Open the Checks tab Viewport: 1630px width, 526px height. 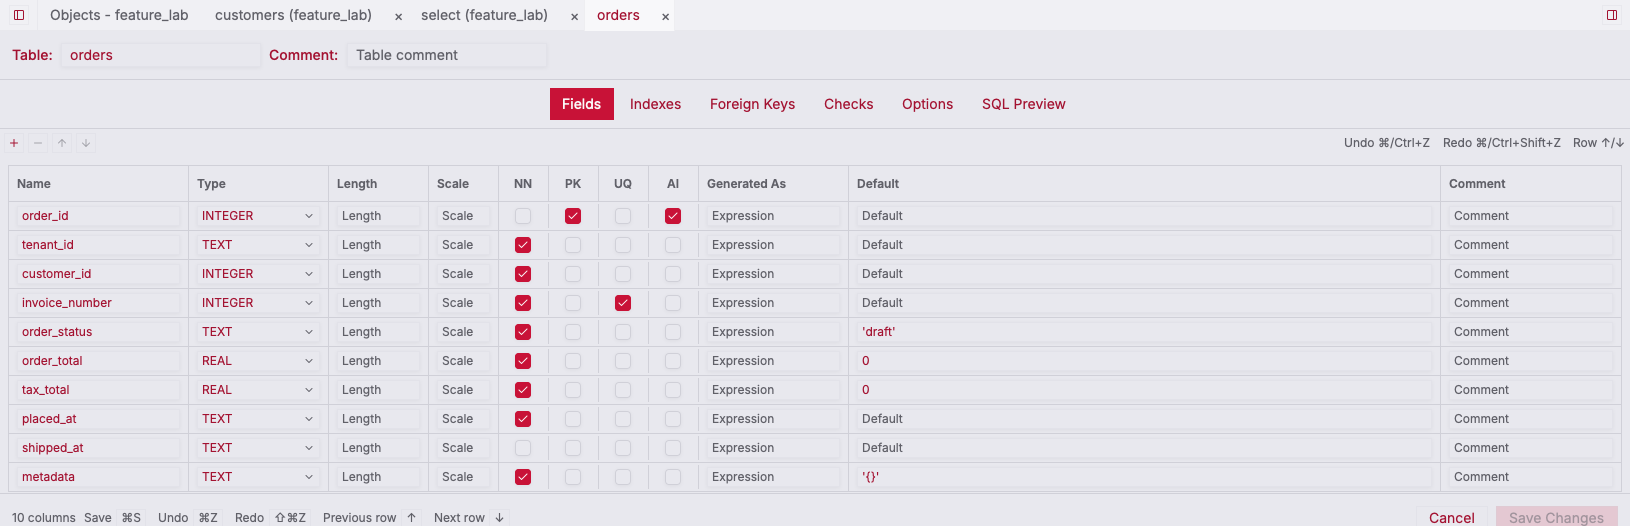tap(848, 104)
